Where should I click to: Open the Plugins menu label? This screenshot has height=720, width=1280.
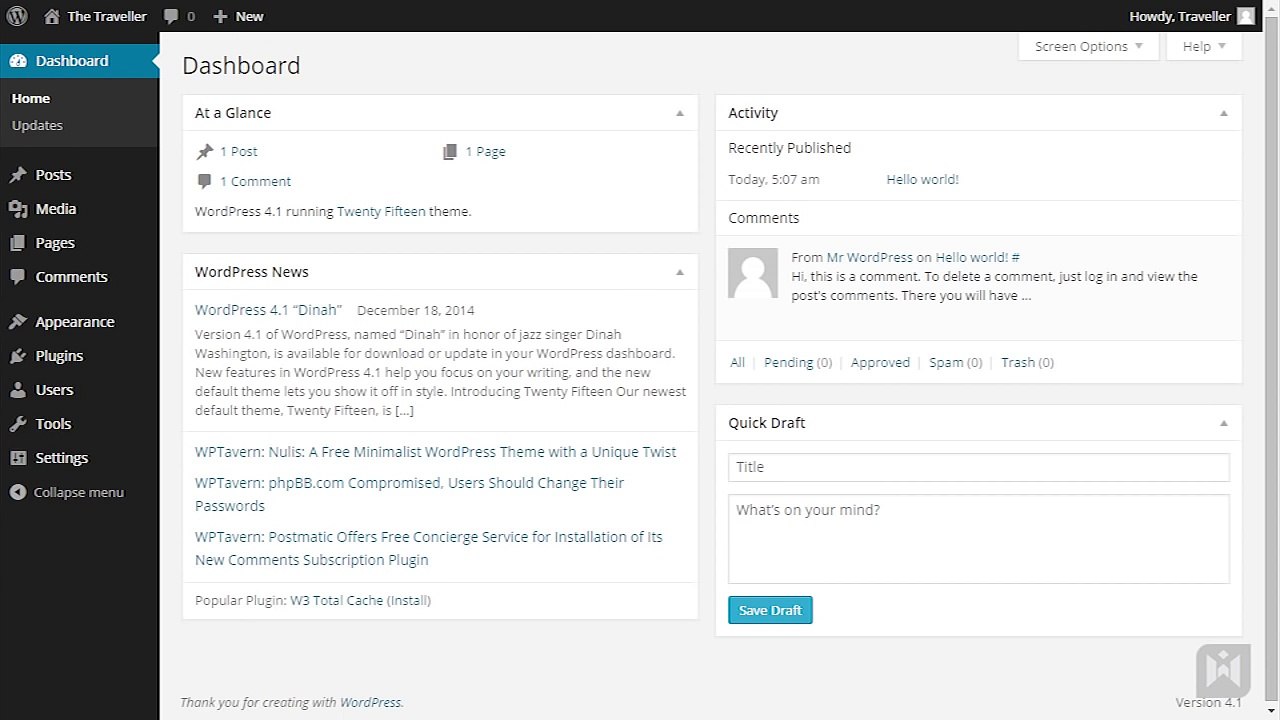pos(59,356)
